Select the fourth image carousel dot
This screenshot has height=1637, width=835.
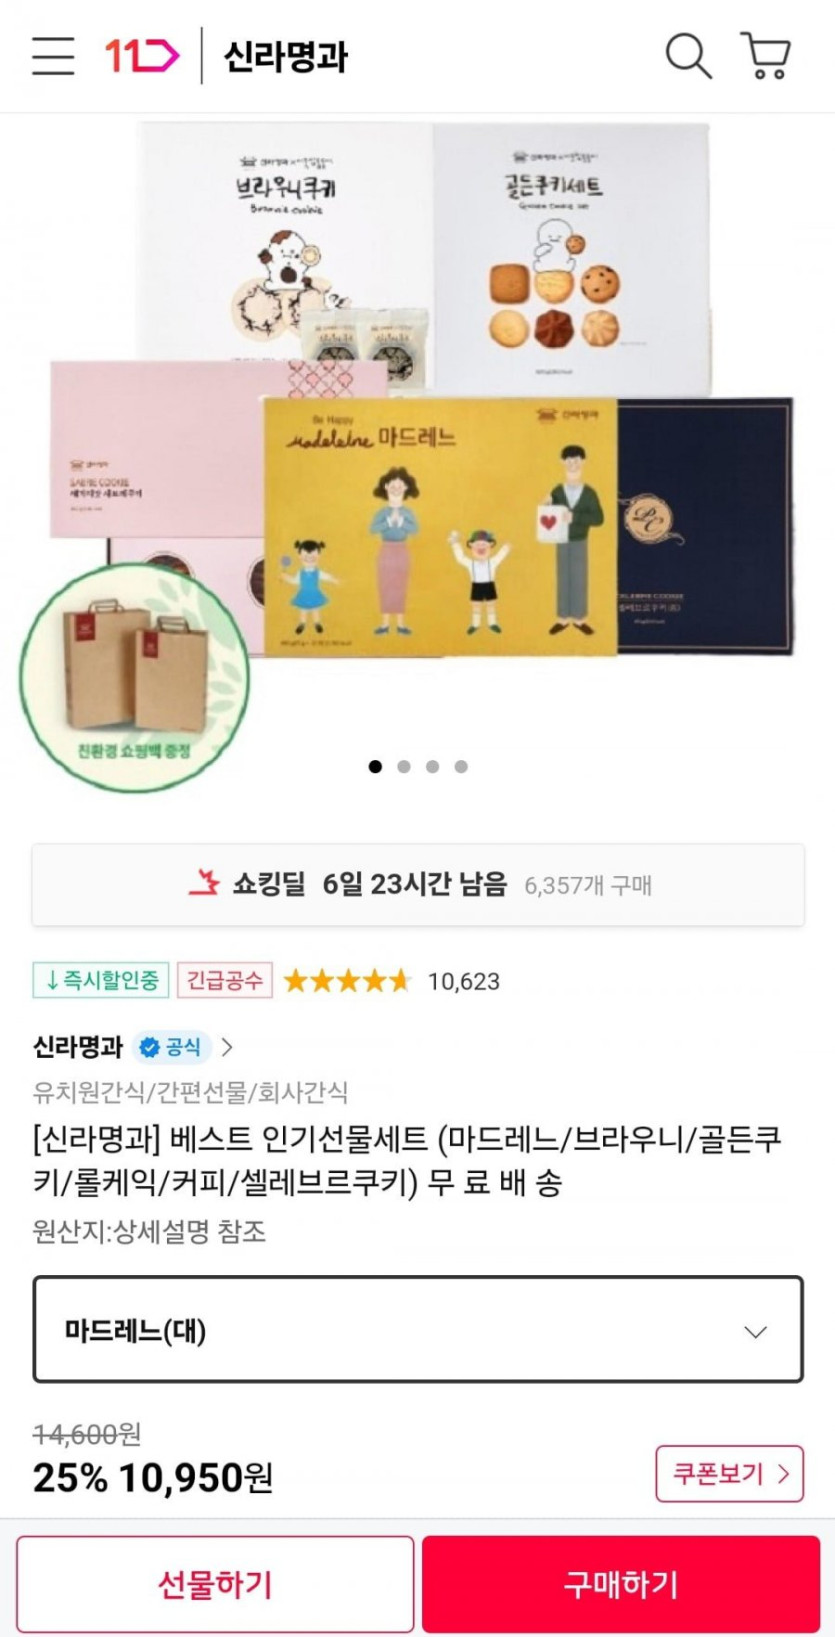461,767
